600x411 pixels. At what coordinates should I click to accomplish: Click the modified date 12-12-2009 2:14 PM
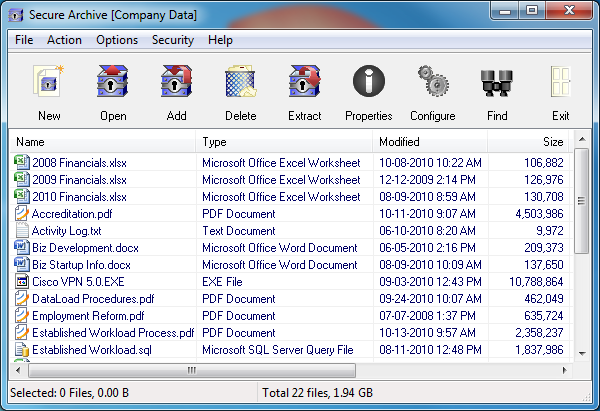pyautogui.click(x=427, y=179)
